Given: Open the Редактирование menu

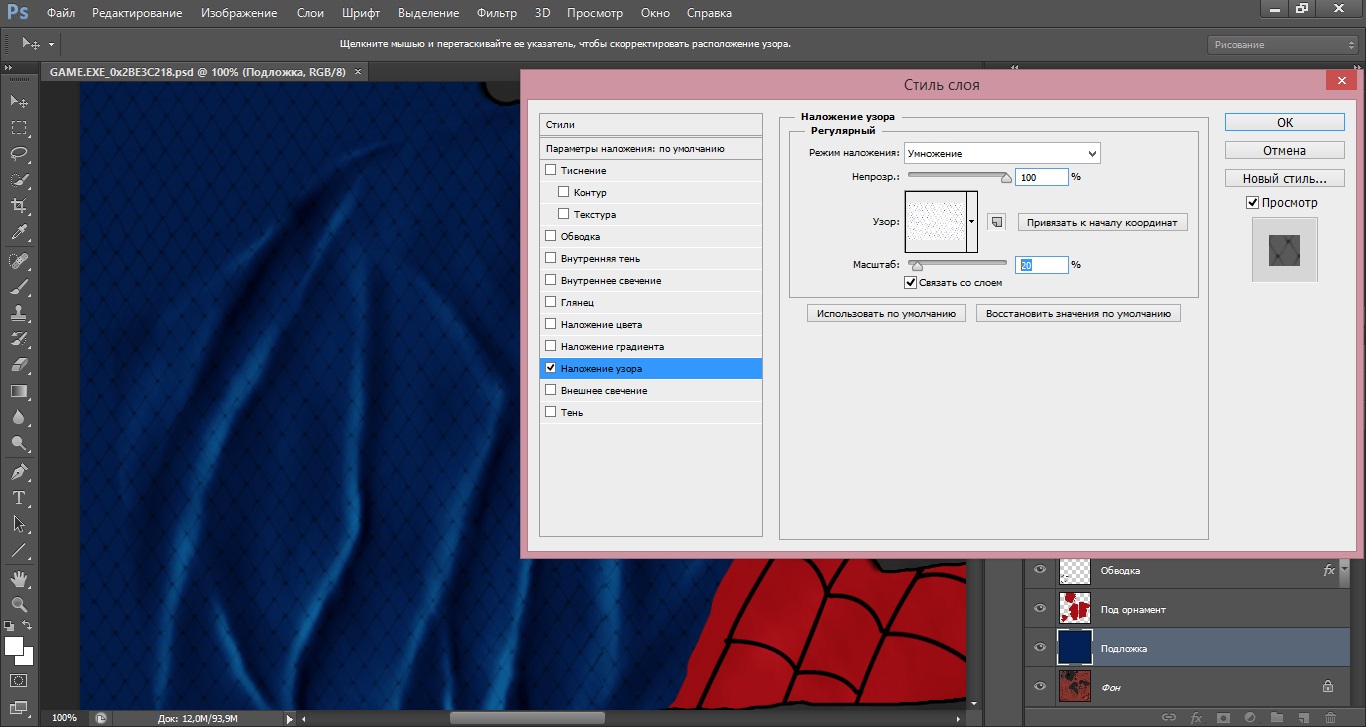Looking at the screenshot, I should tap(137, 13).
